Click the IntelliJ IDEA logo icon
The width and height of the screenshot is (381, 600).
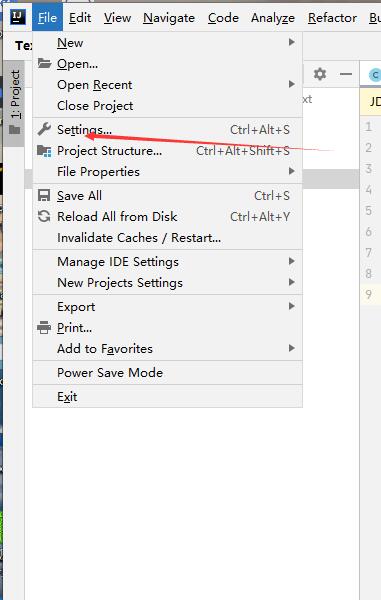[18, 17]
